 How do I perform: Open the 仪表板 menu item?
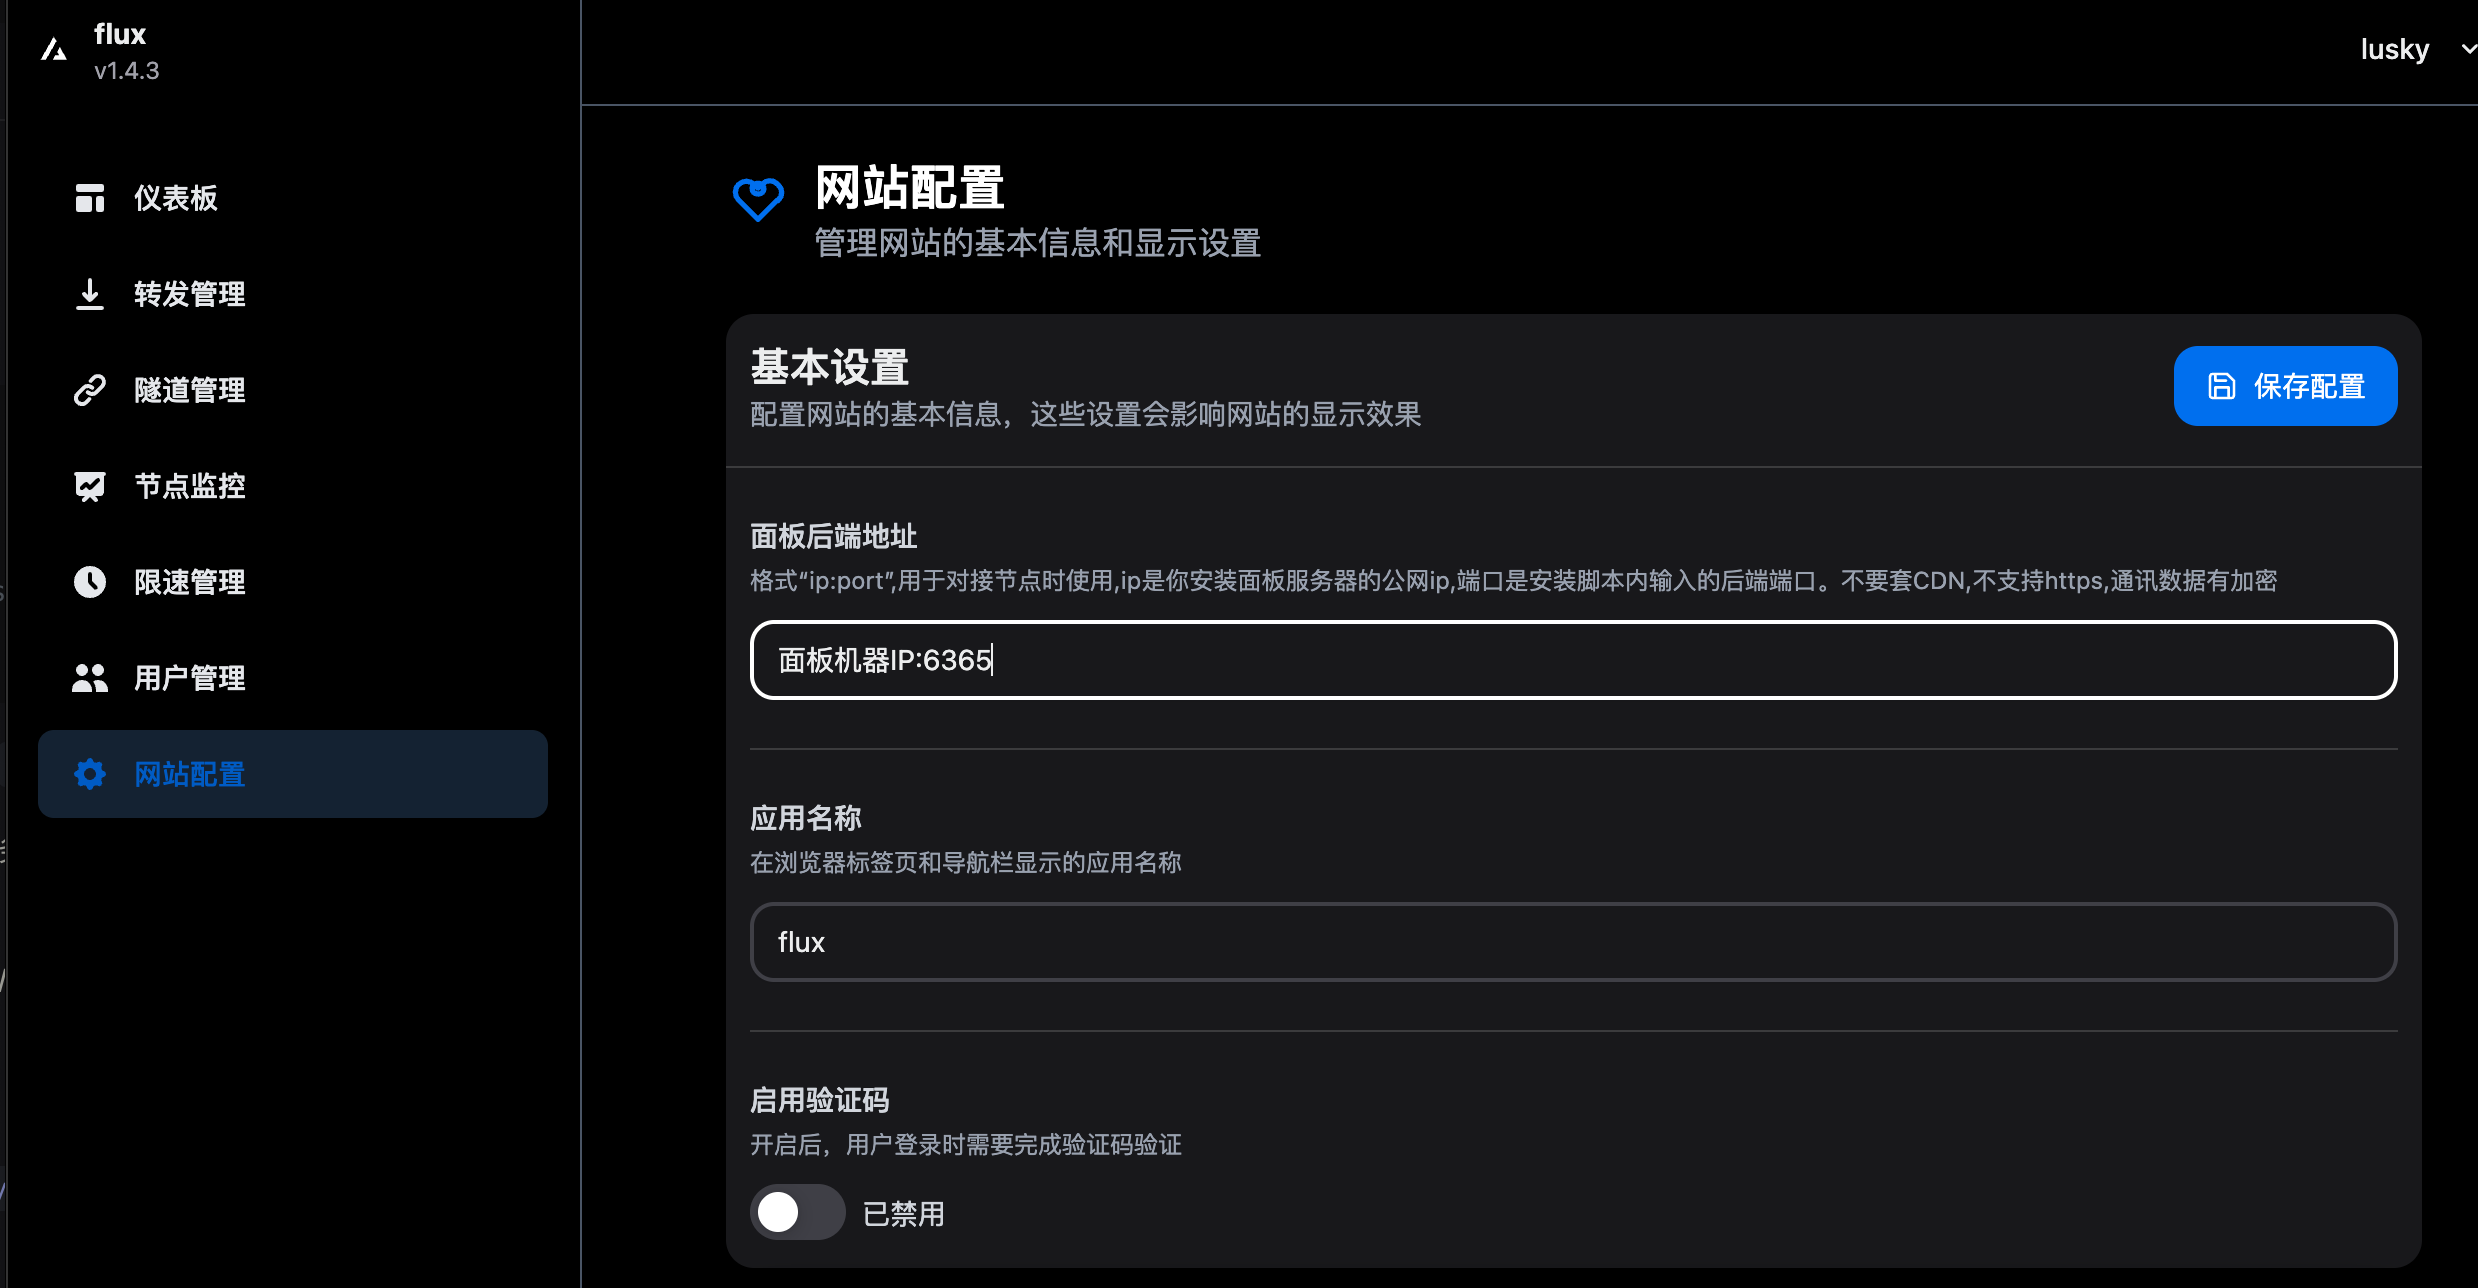pyautogui.click(x=176, y=198)
